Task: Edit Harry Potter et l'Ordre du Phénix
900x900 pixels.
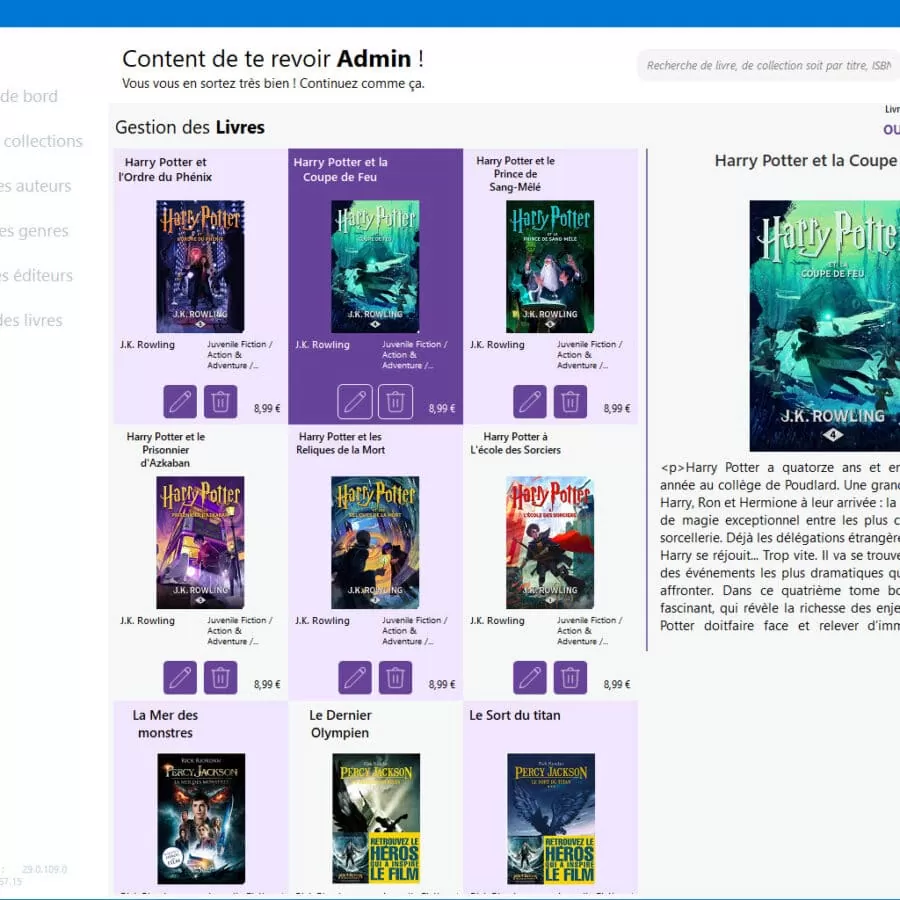Action: (180, 401)
